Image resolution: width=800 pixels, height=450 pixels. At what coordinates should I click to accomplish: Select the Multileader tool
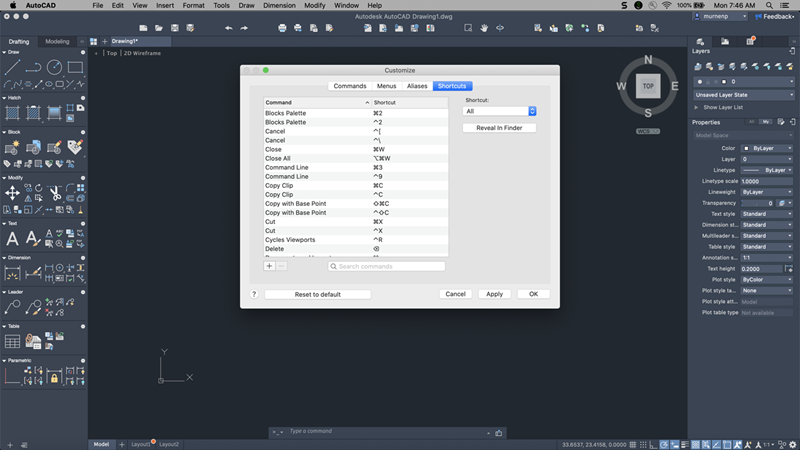pyautogui.click(x=12, y=307)
